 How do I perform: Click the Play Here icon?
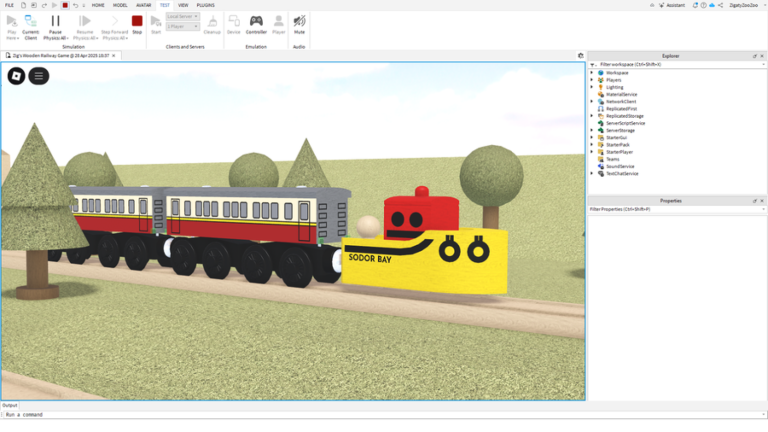coord(12,21)
